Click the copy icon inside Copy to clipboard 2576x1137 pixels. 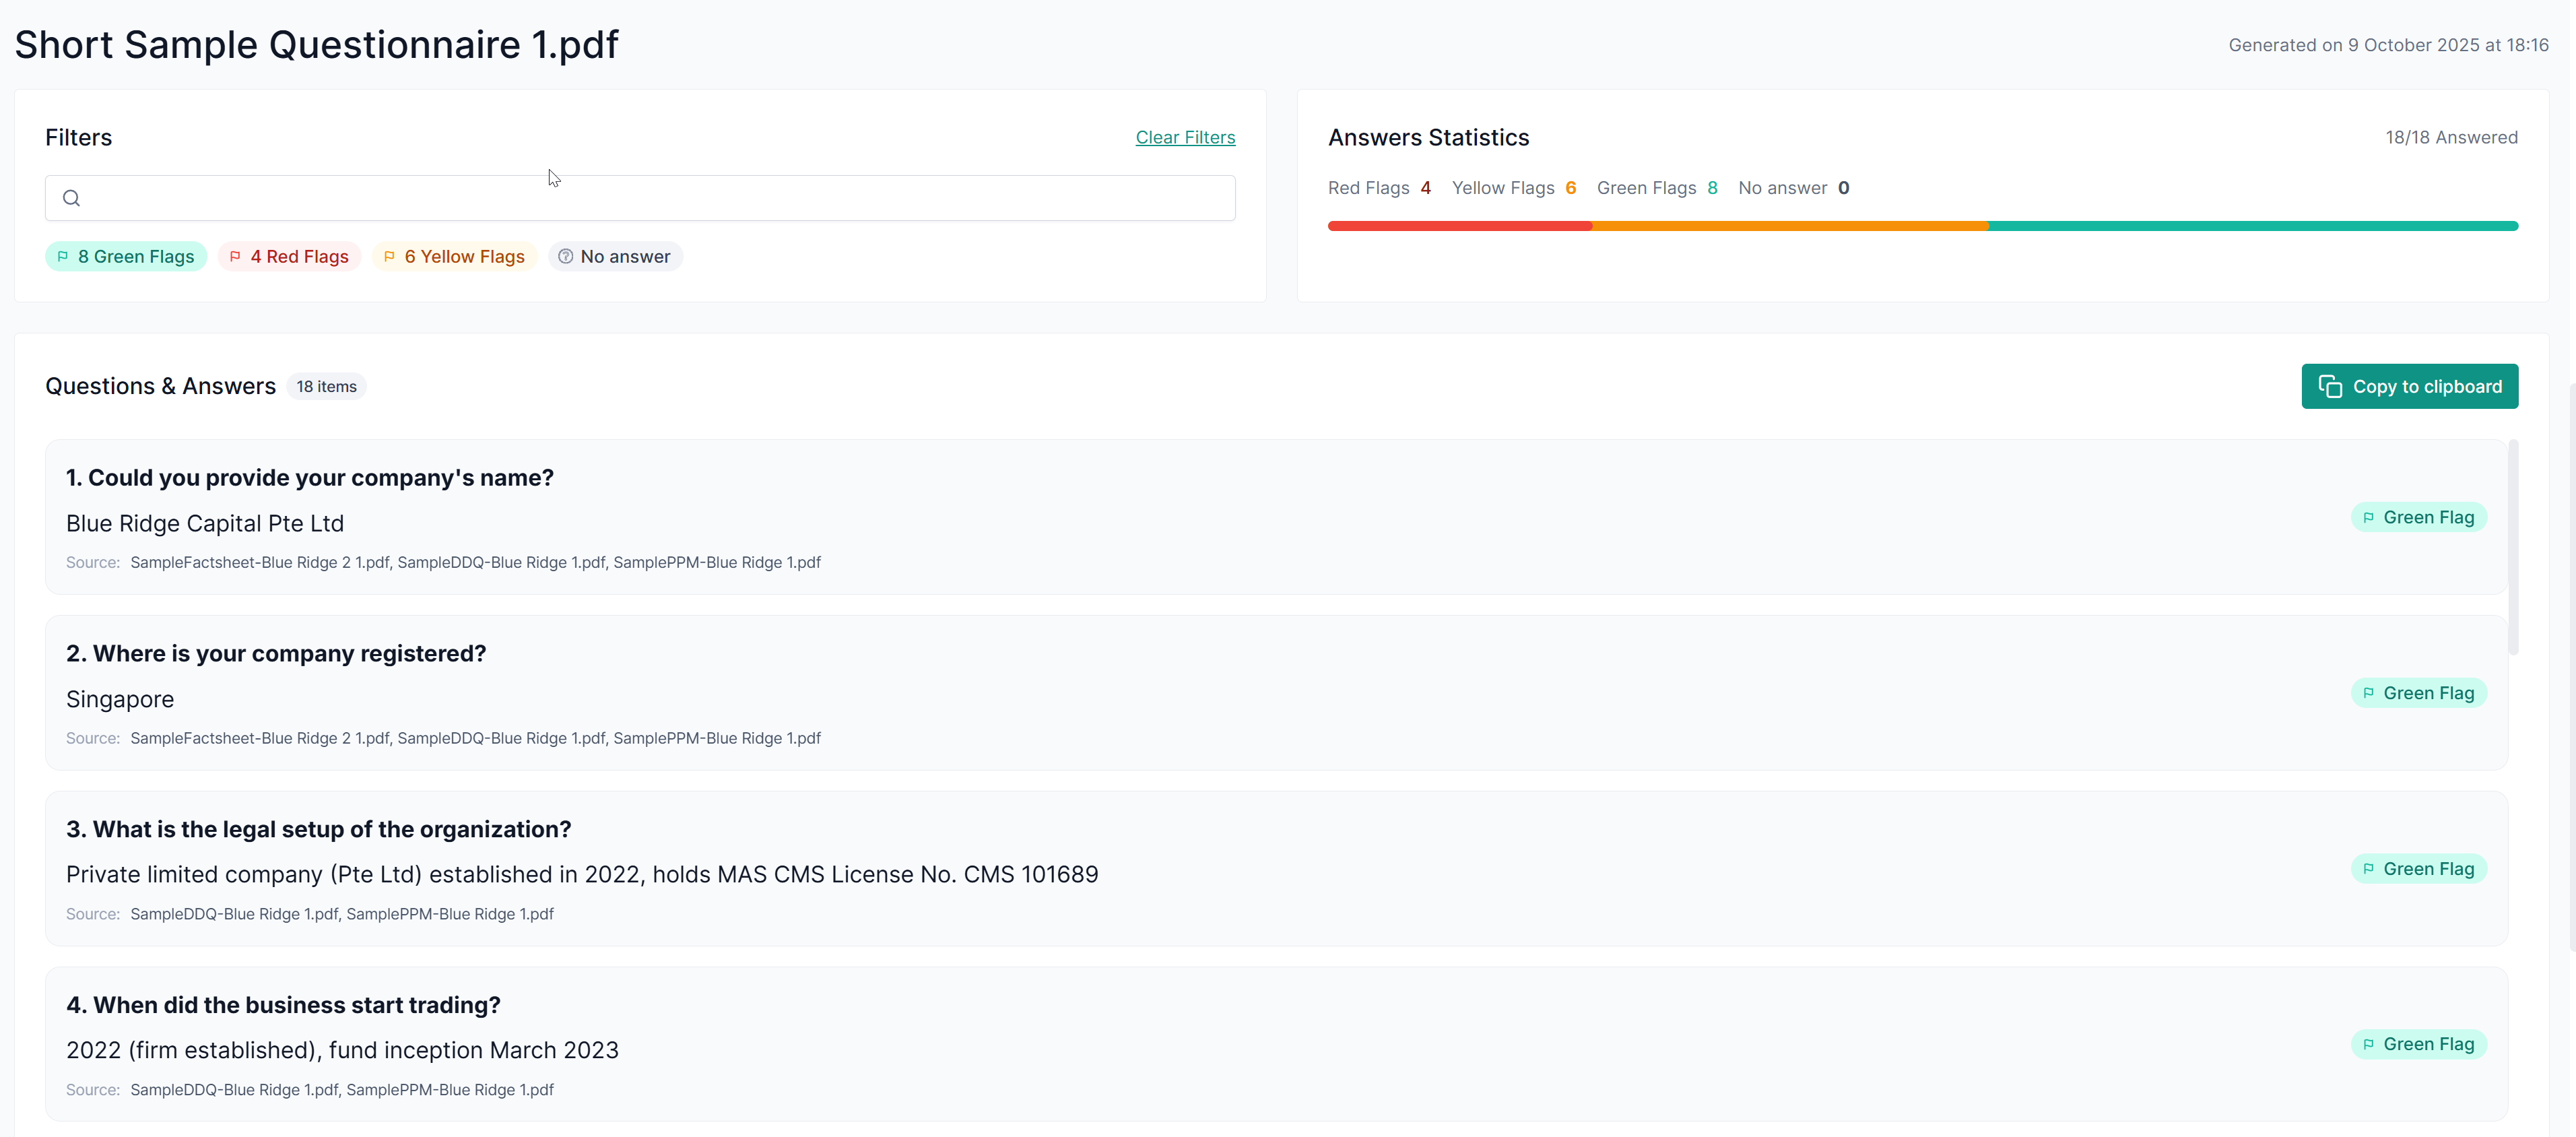pos(2331,386)
